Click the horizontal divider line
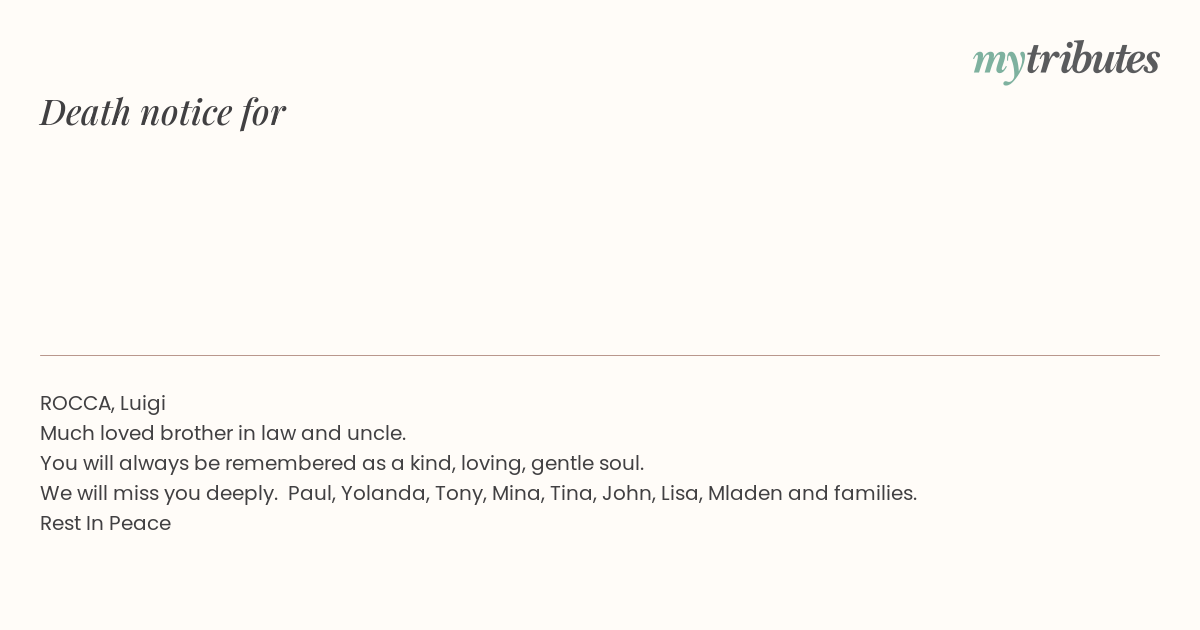 tap(600, 355)
